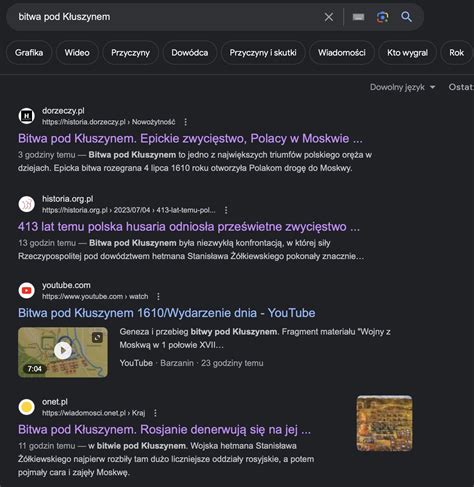Click the historia.dorzeczy.pl Nowożytność URL breadcrumb

[109, 122]
